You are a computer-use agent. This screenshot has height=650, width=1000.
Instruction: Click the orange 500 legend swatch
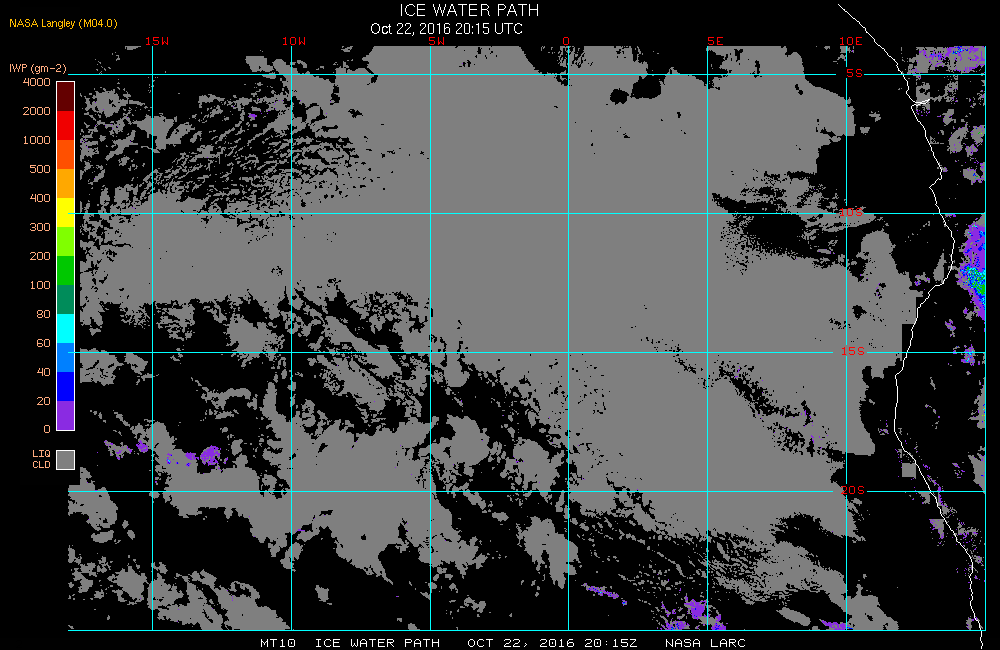tap(66, 184)
